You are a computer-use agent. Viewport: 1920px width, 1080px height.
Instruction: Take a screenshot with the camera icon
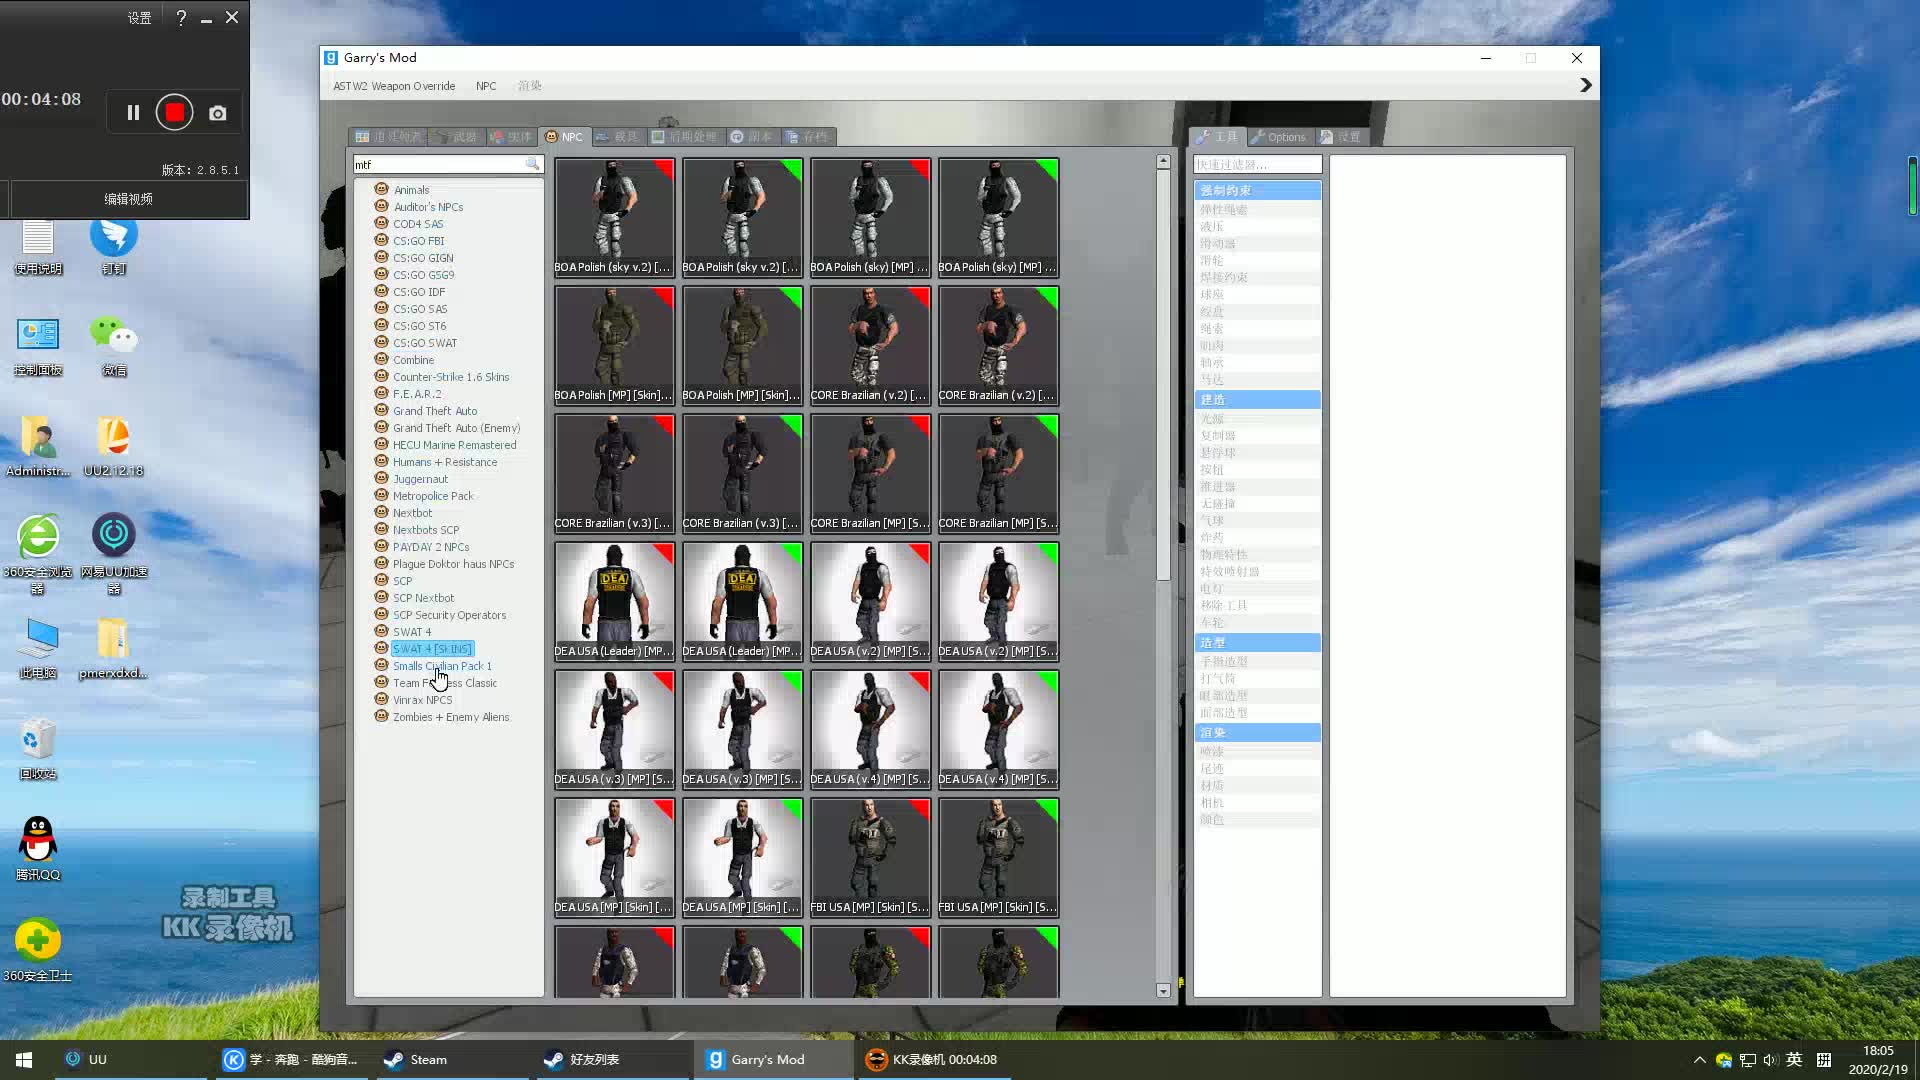(x=217, y=114)
